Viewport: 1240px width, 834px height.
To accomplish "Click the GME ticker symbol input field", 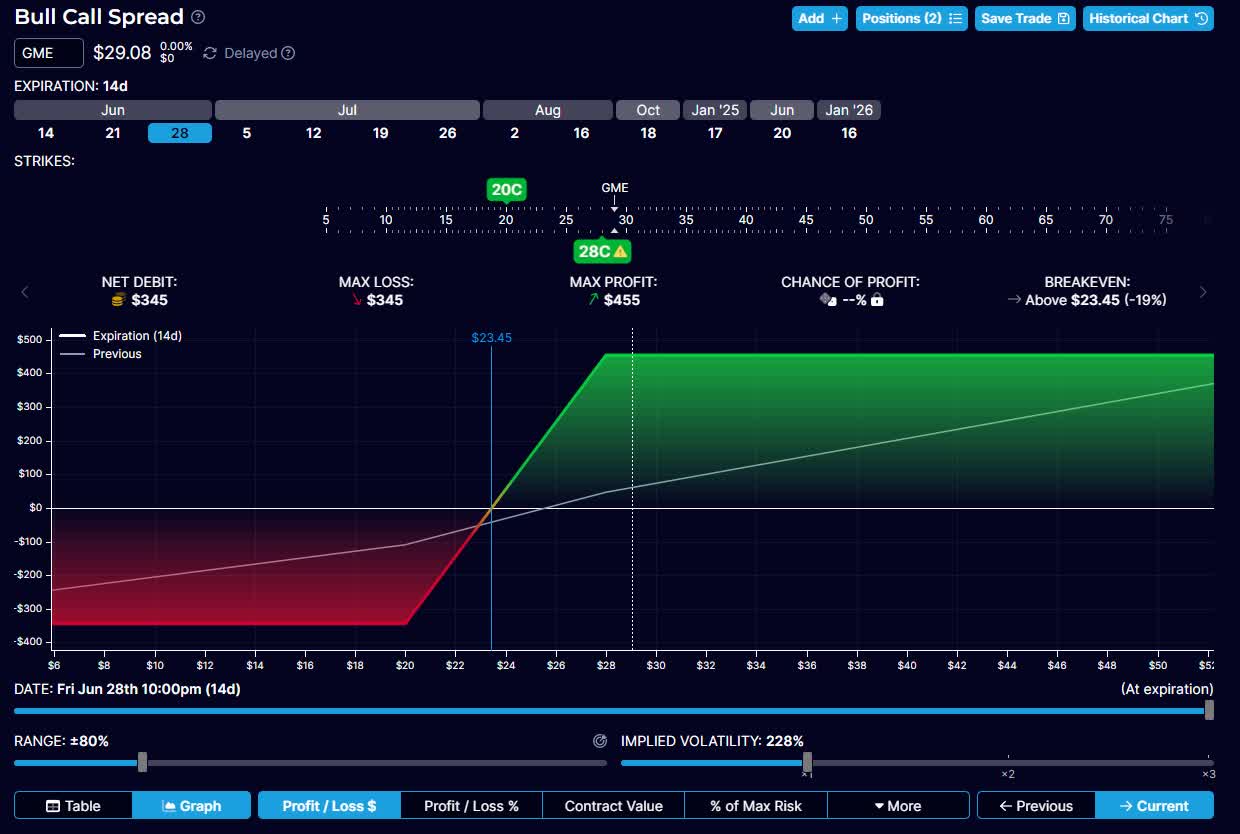I will point(49,53).
